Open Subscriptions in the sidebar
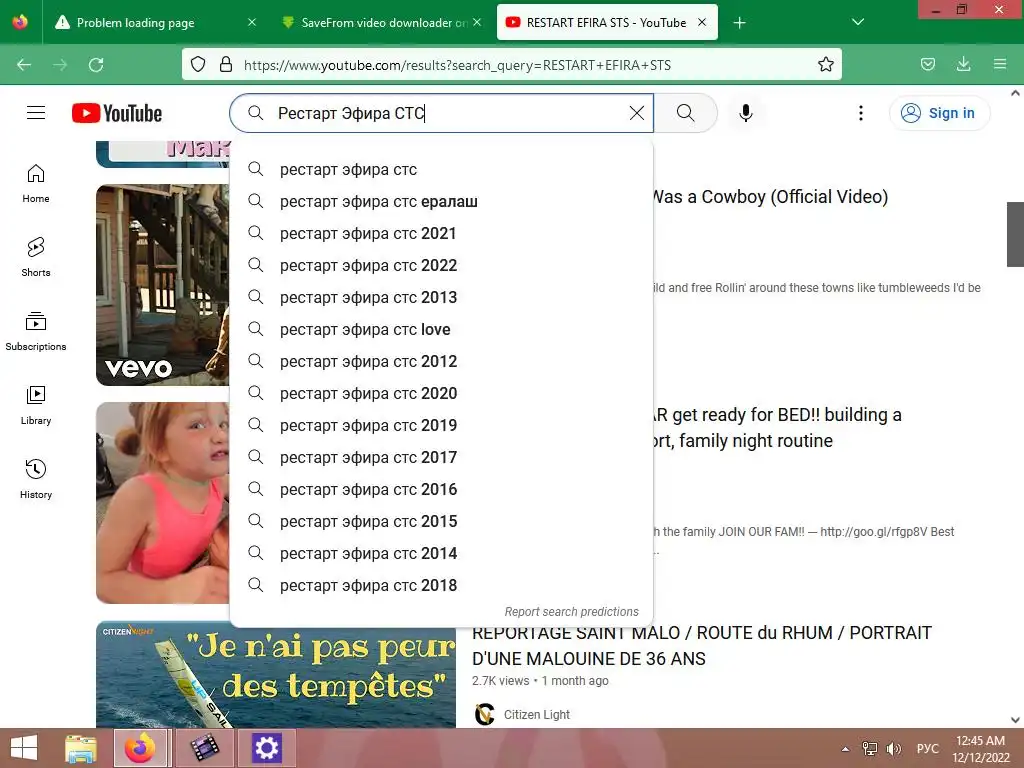 click(36, 331)
